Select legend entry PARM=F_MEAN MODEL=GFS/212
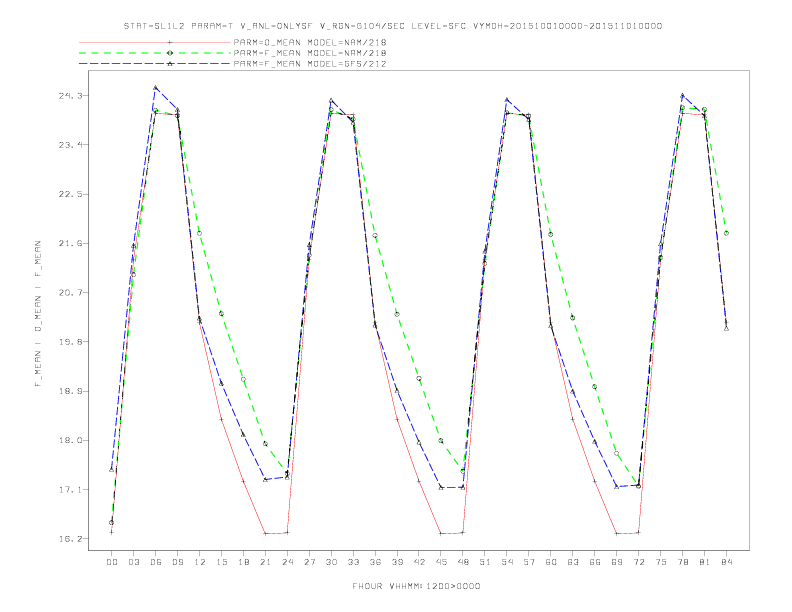 [310, 64]
